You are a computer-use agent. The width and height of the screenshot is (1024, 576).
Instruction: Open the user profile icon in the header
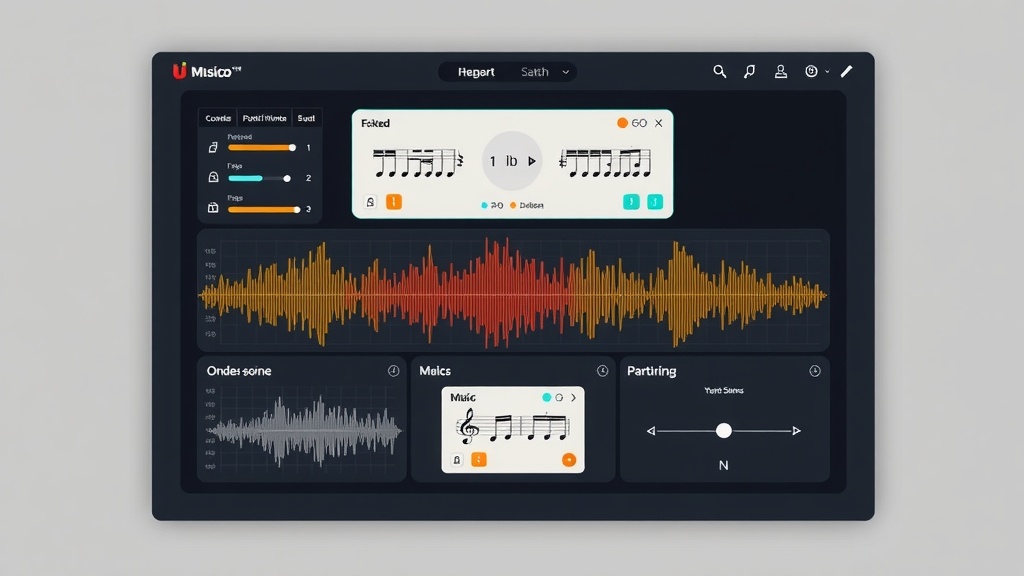pyautogui.click(x=781, y=71)
